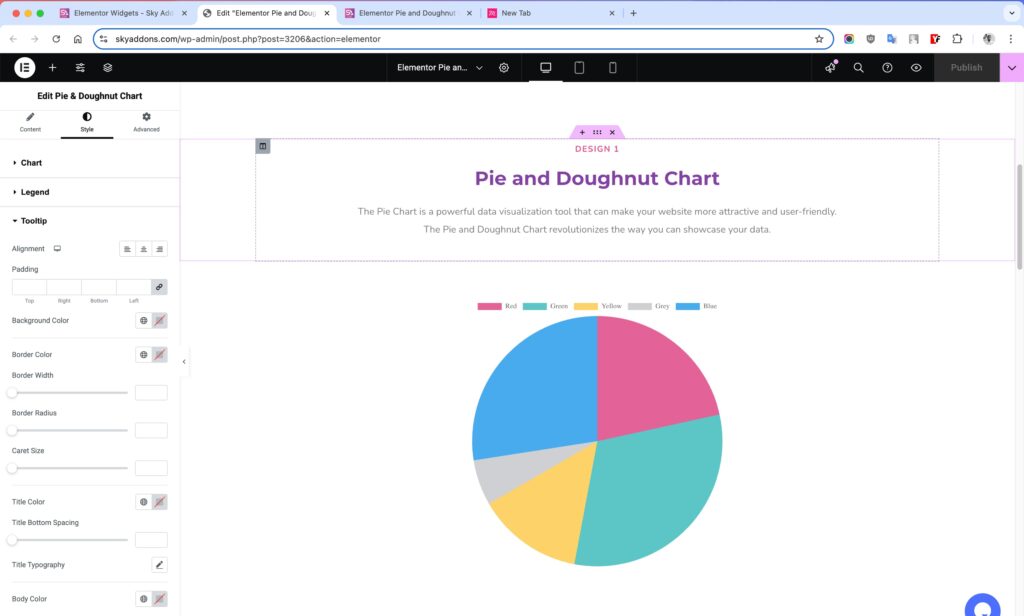This screenshot has width=1024, height=616.
Task: Toggle Red legend item in chart
Action: coord(497,306)
